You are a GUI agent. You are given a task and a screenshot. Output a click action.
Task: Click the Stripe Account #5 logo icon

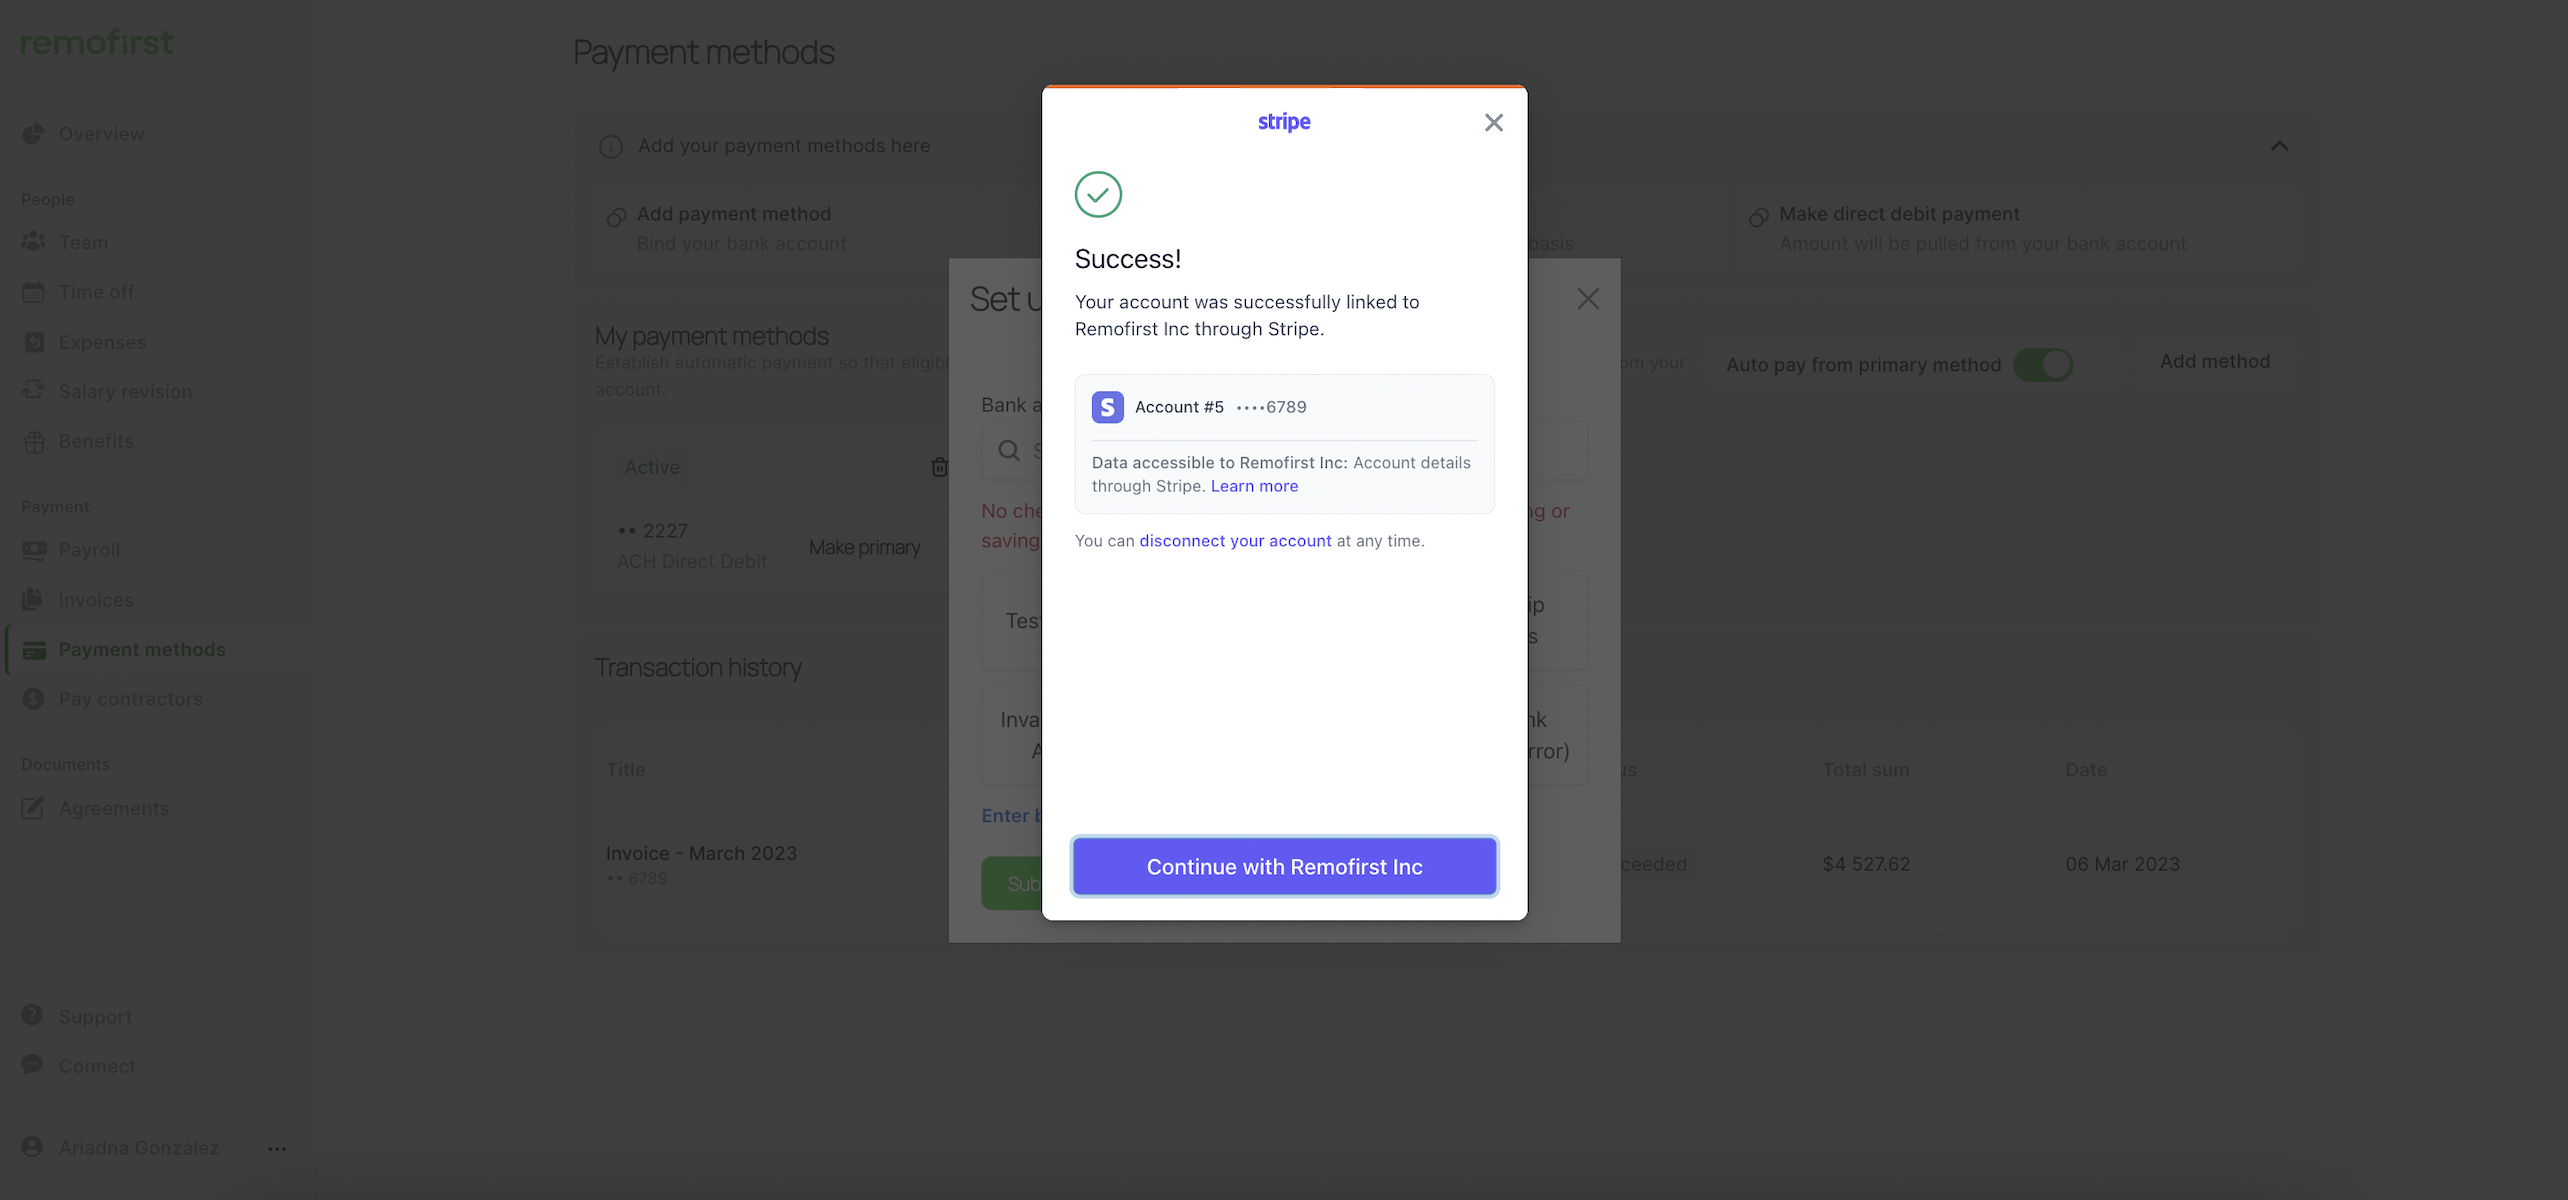[1107, 407]
